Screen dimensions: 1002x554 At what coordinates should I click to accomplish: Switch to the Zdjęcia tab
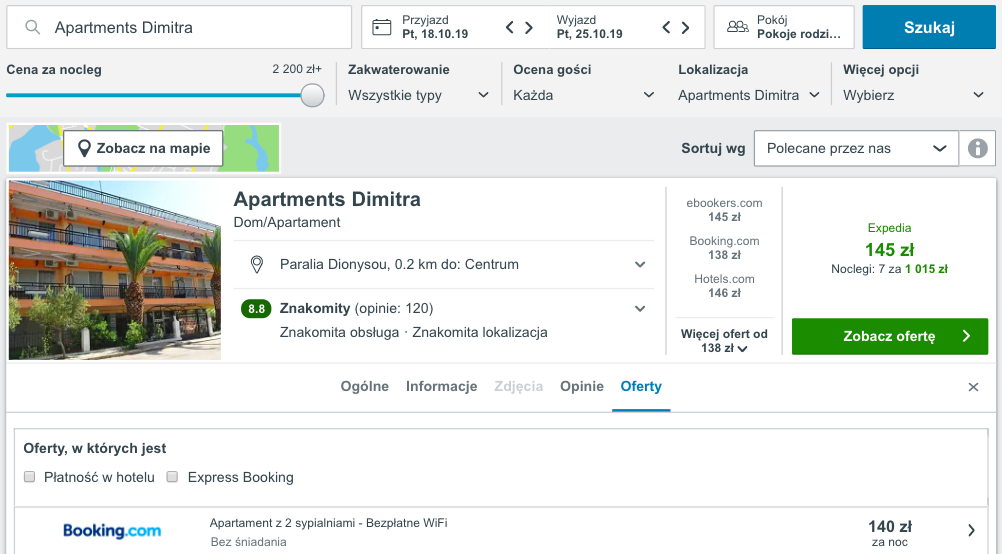[x=518, y=387]
